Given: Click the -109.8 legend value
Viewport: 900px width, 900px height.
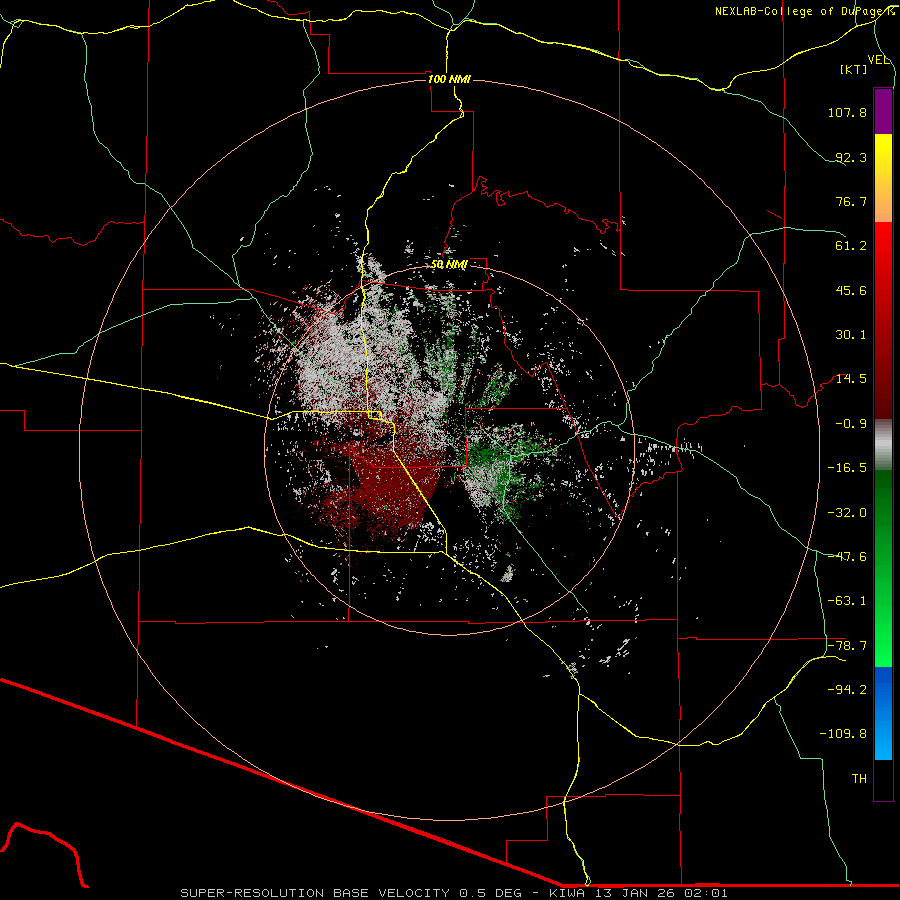Looking at the screenshot, I should point(843,734).
